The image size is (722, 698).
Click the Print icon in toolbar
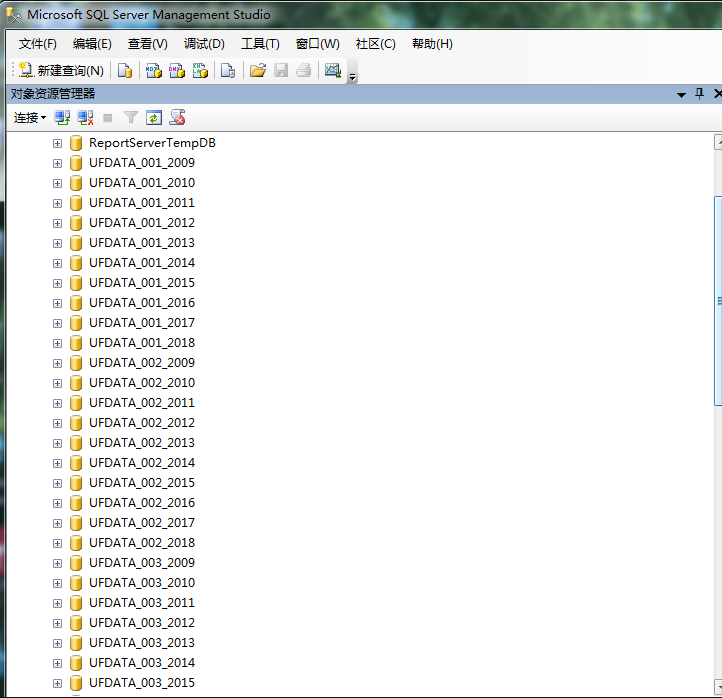coord(304,70)
